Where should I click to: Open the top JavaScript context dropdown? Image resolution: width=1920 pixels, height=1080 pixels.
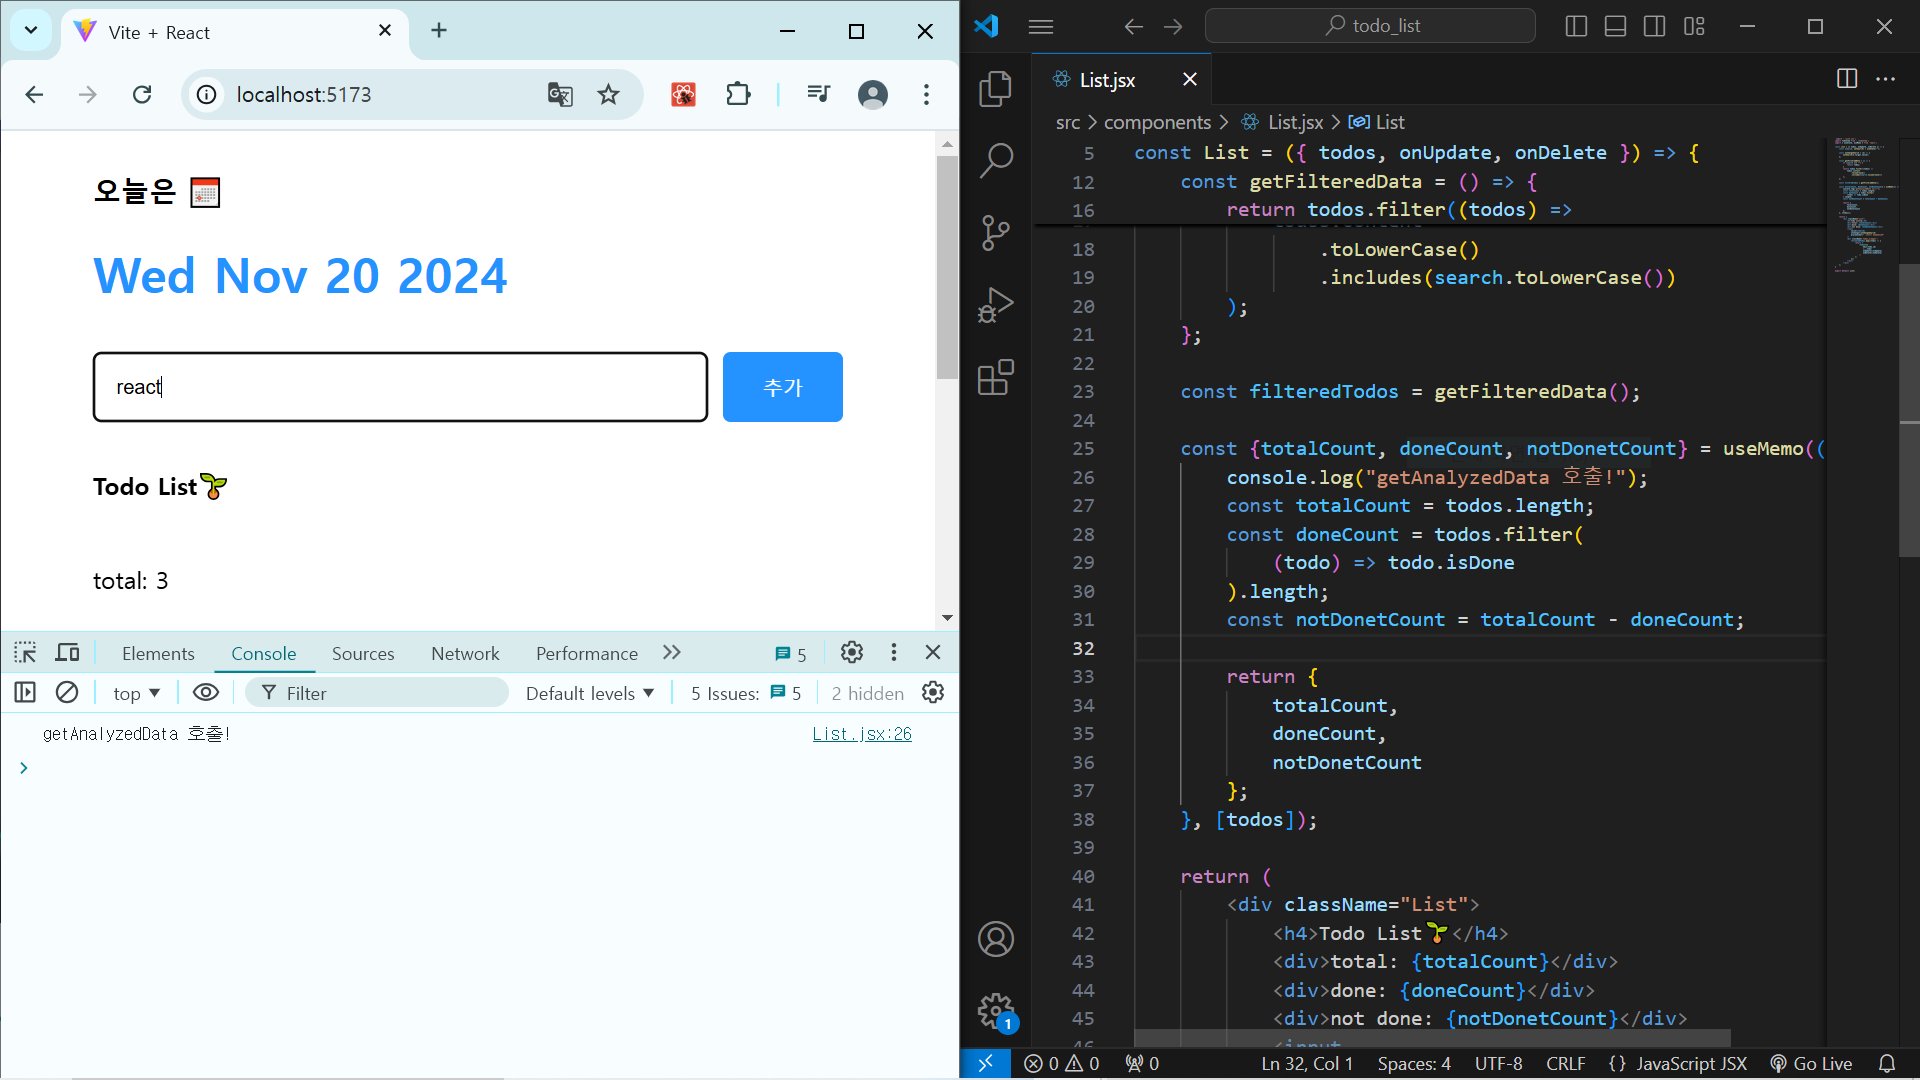tap(136, 693)
